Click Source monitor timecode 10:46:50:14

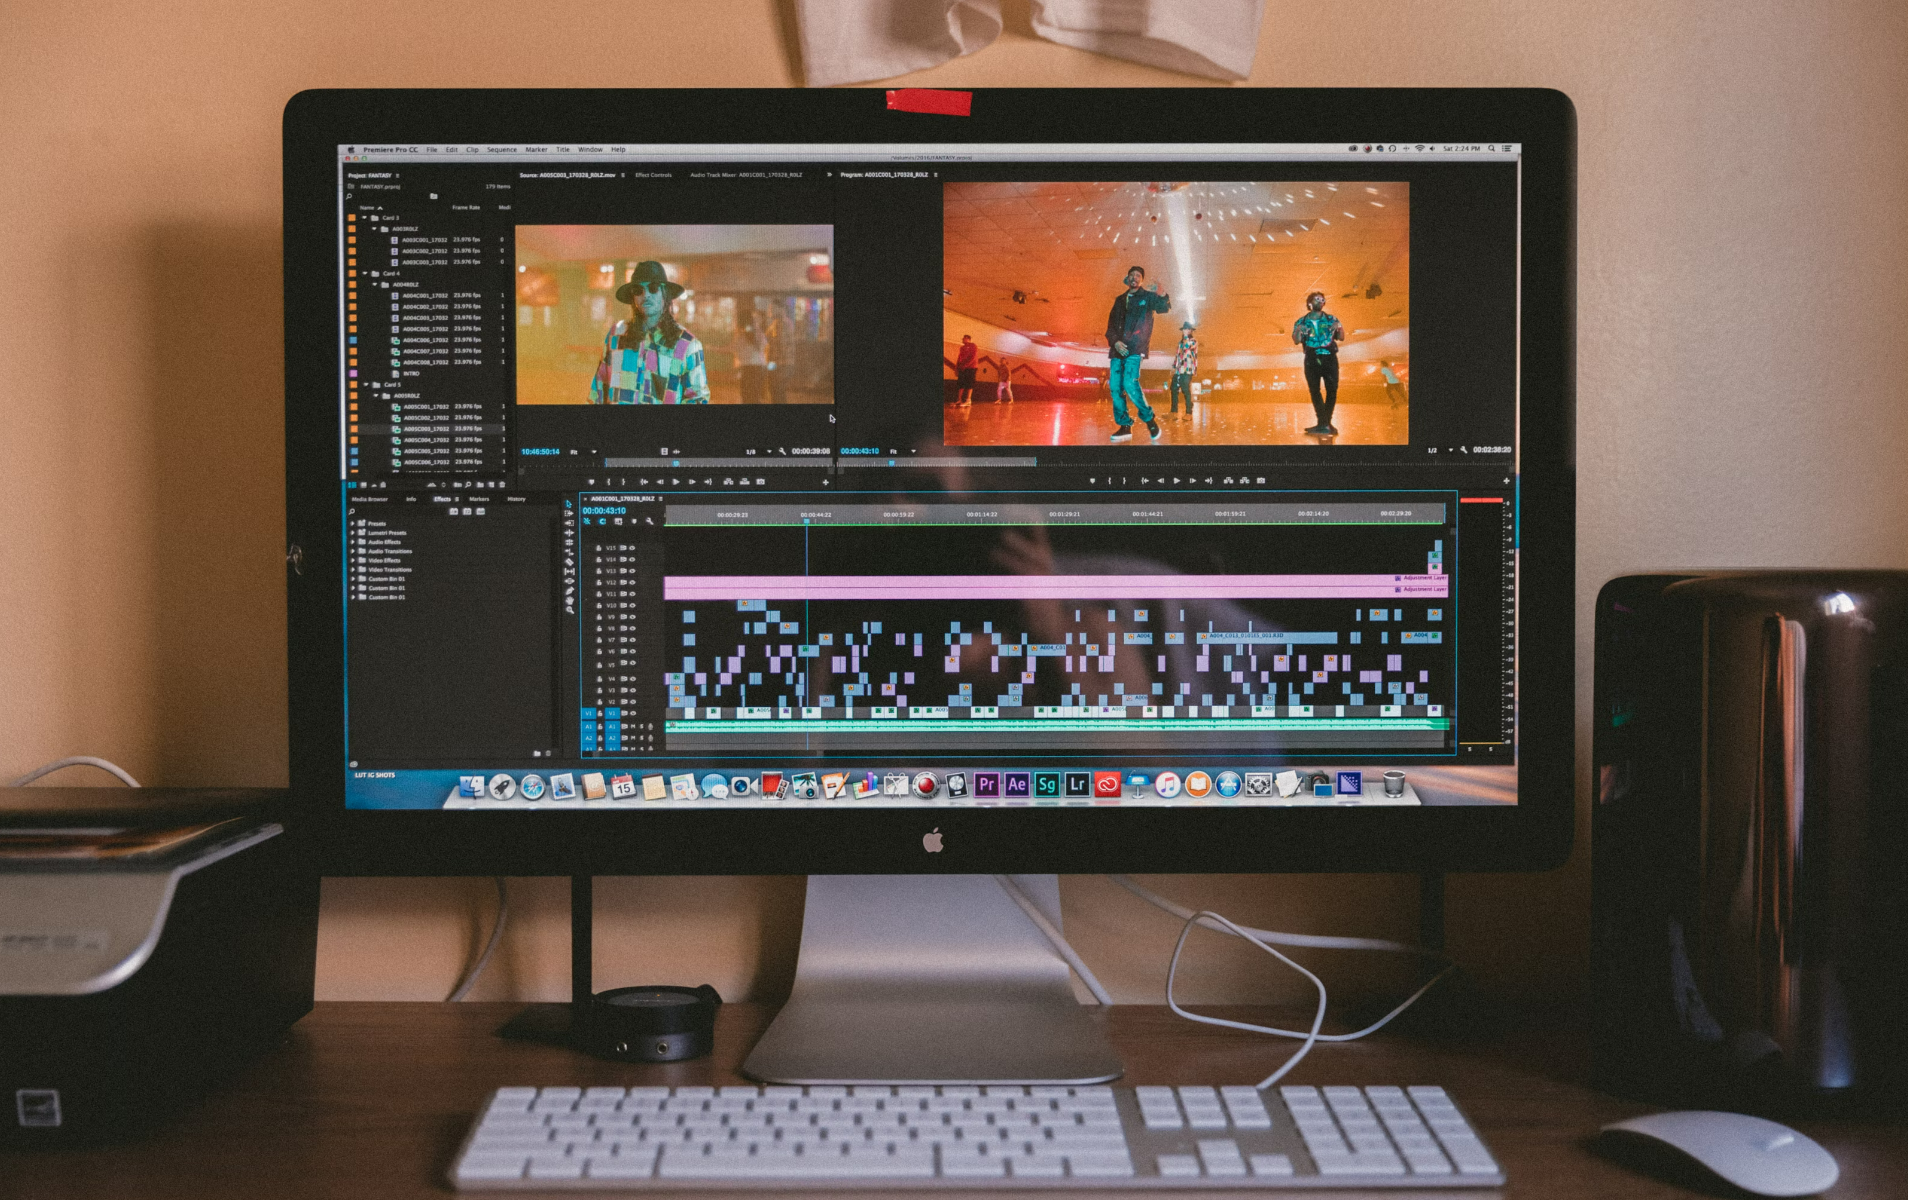pos(540,452)
